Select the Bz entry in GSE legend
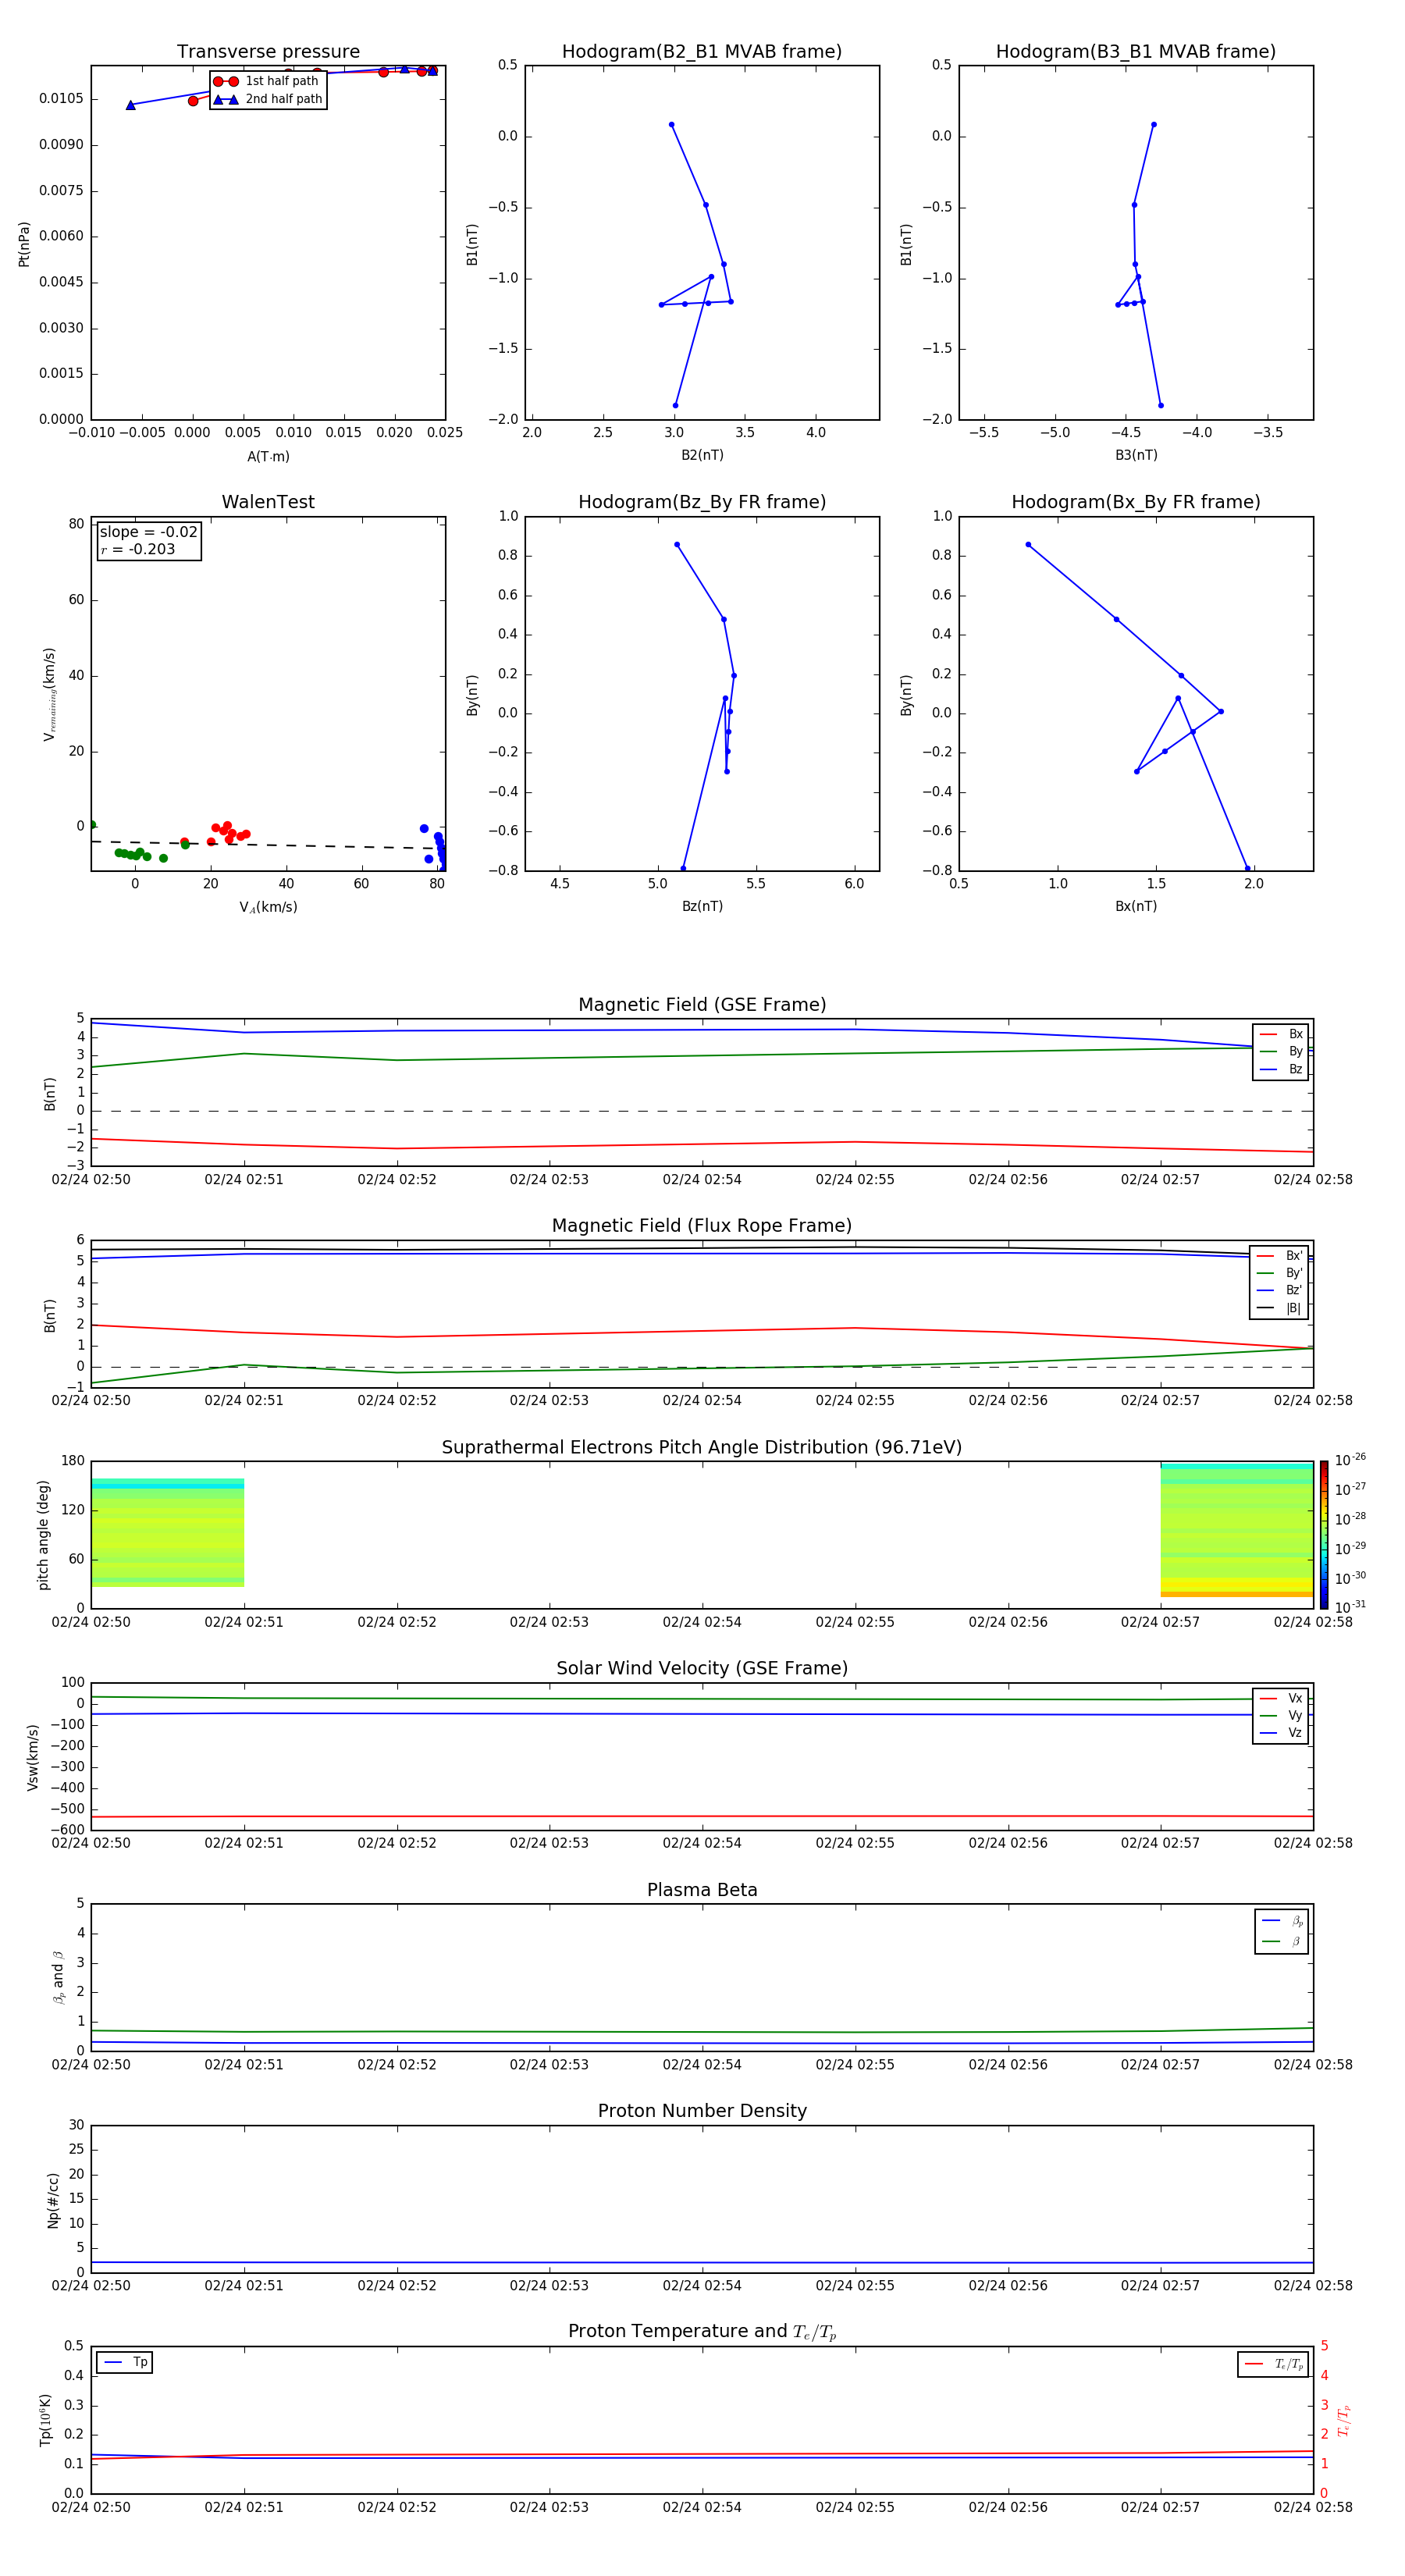The width and height of the screenshot is (1405, 2576). point(1281,1069)
